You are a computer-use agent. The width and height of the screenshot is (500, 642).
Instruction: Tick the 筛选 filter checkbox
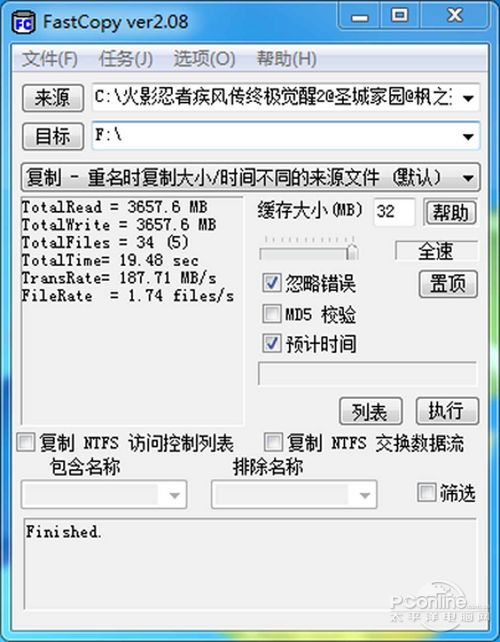(426, 493)
